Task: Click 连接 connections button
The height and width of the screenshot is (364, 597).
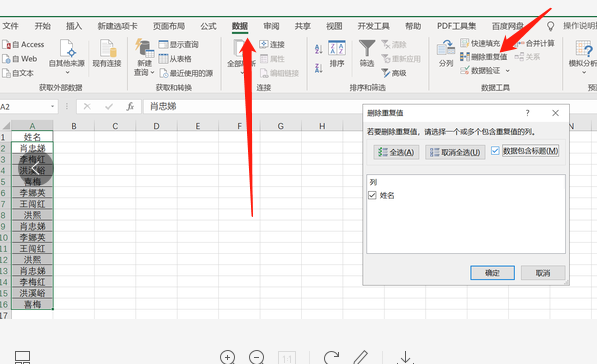Action: (x=272, y=45)
